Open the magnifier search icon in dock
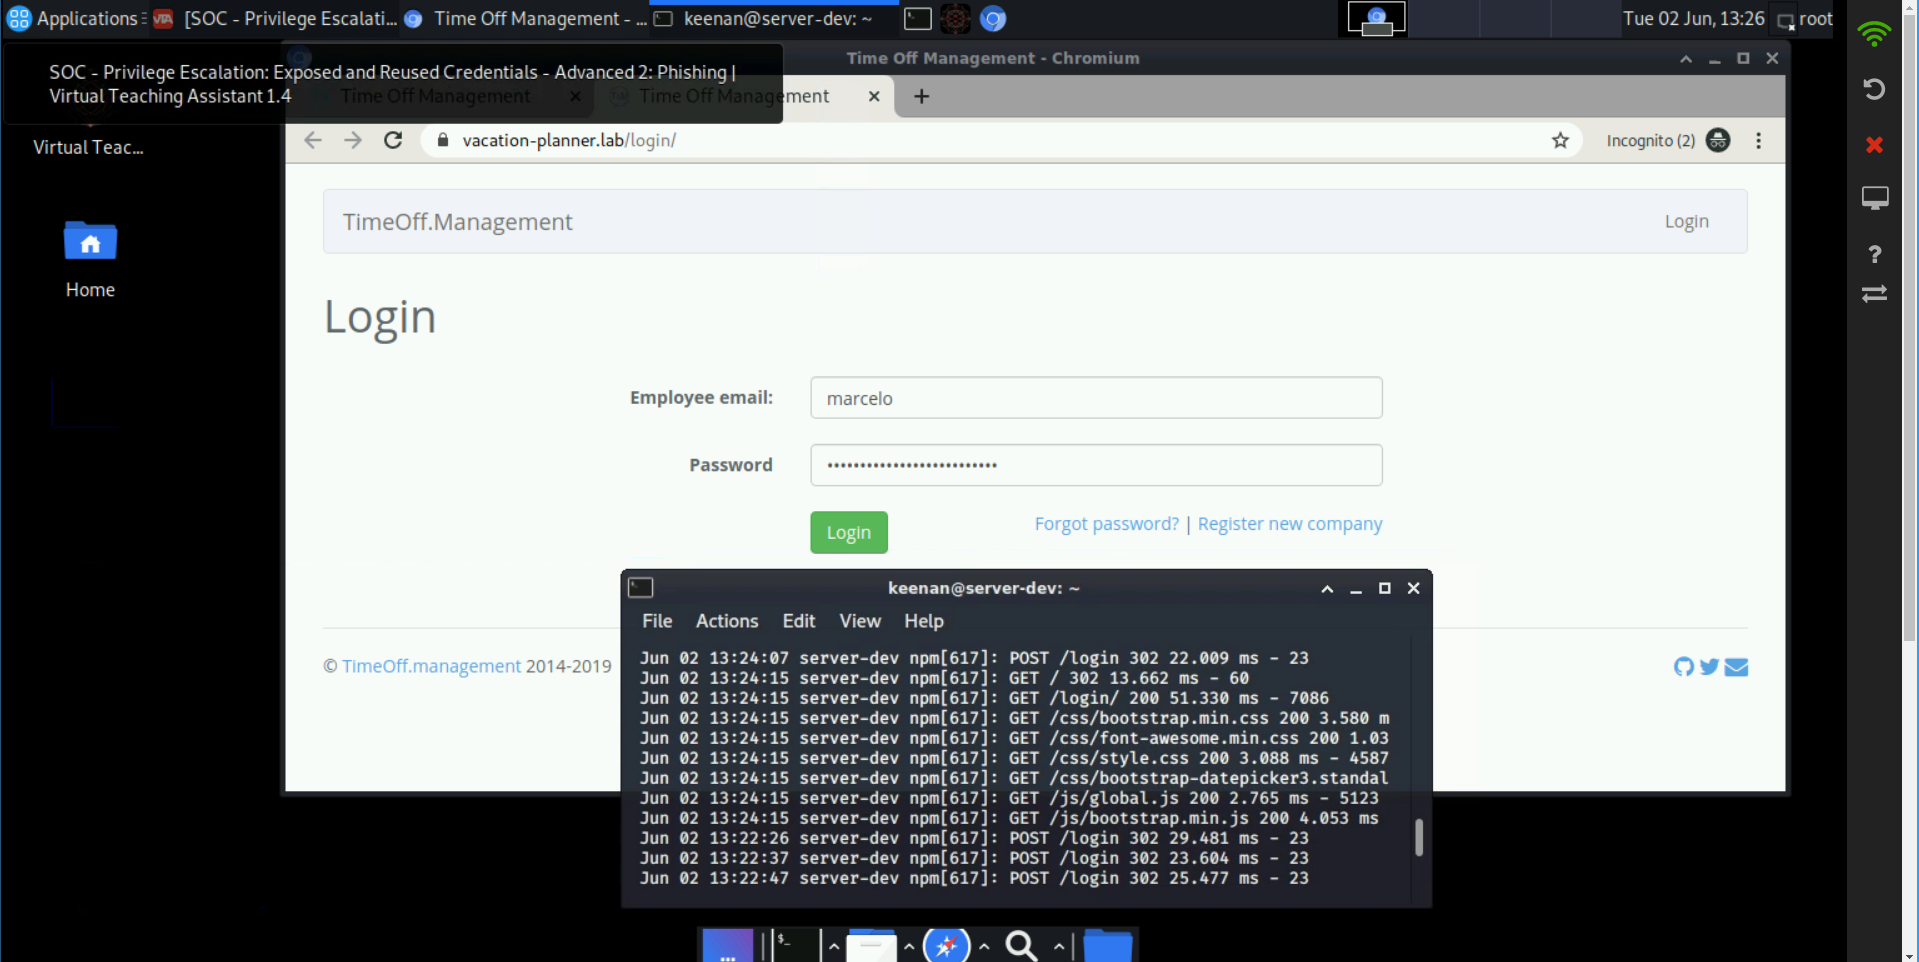The image size is (1919, 962). point(1021,945)
